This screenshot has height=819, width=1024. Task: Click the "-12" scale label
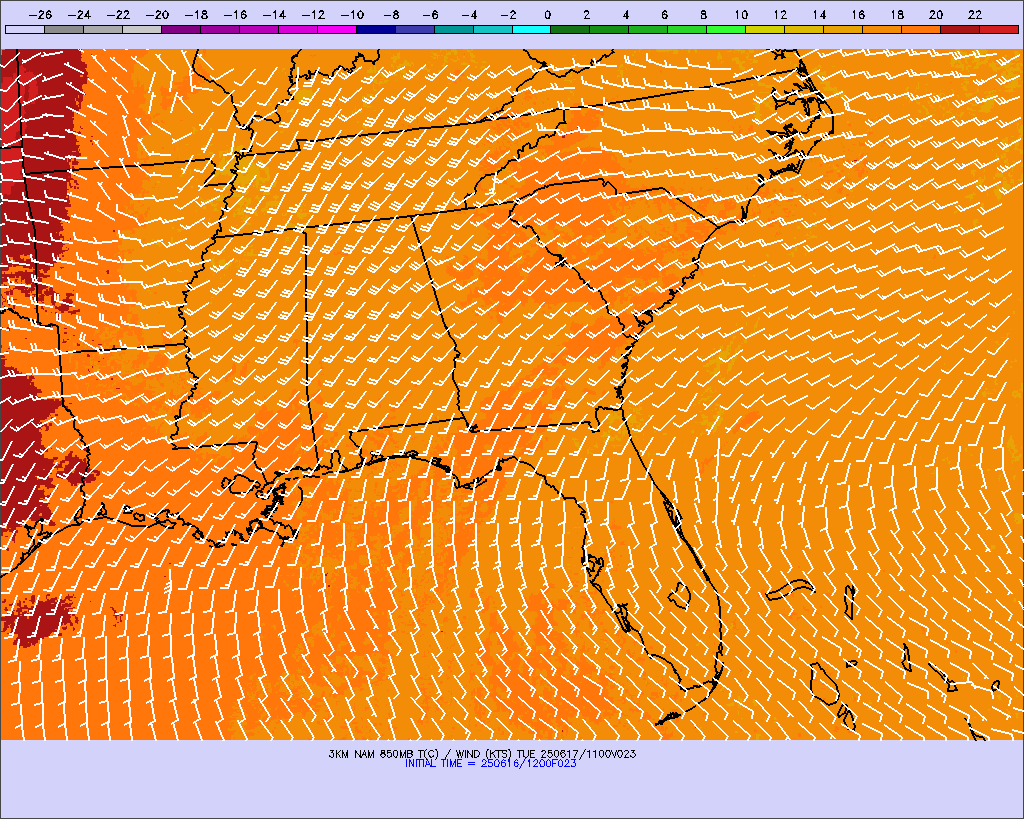pos(313,14)
